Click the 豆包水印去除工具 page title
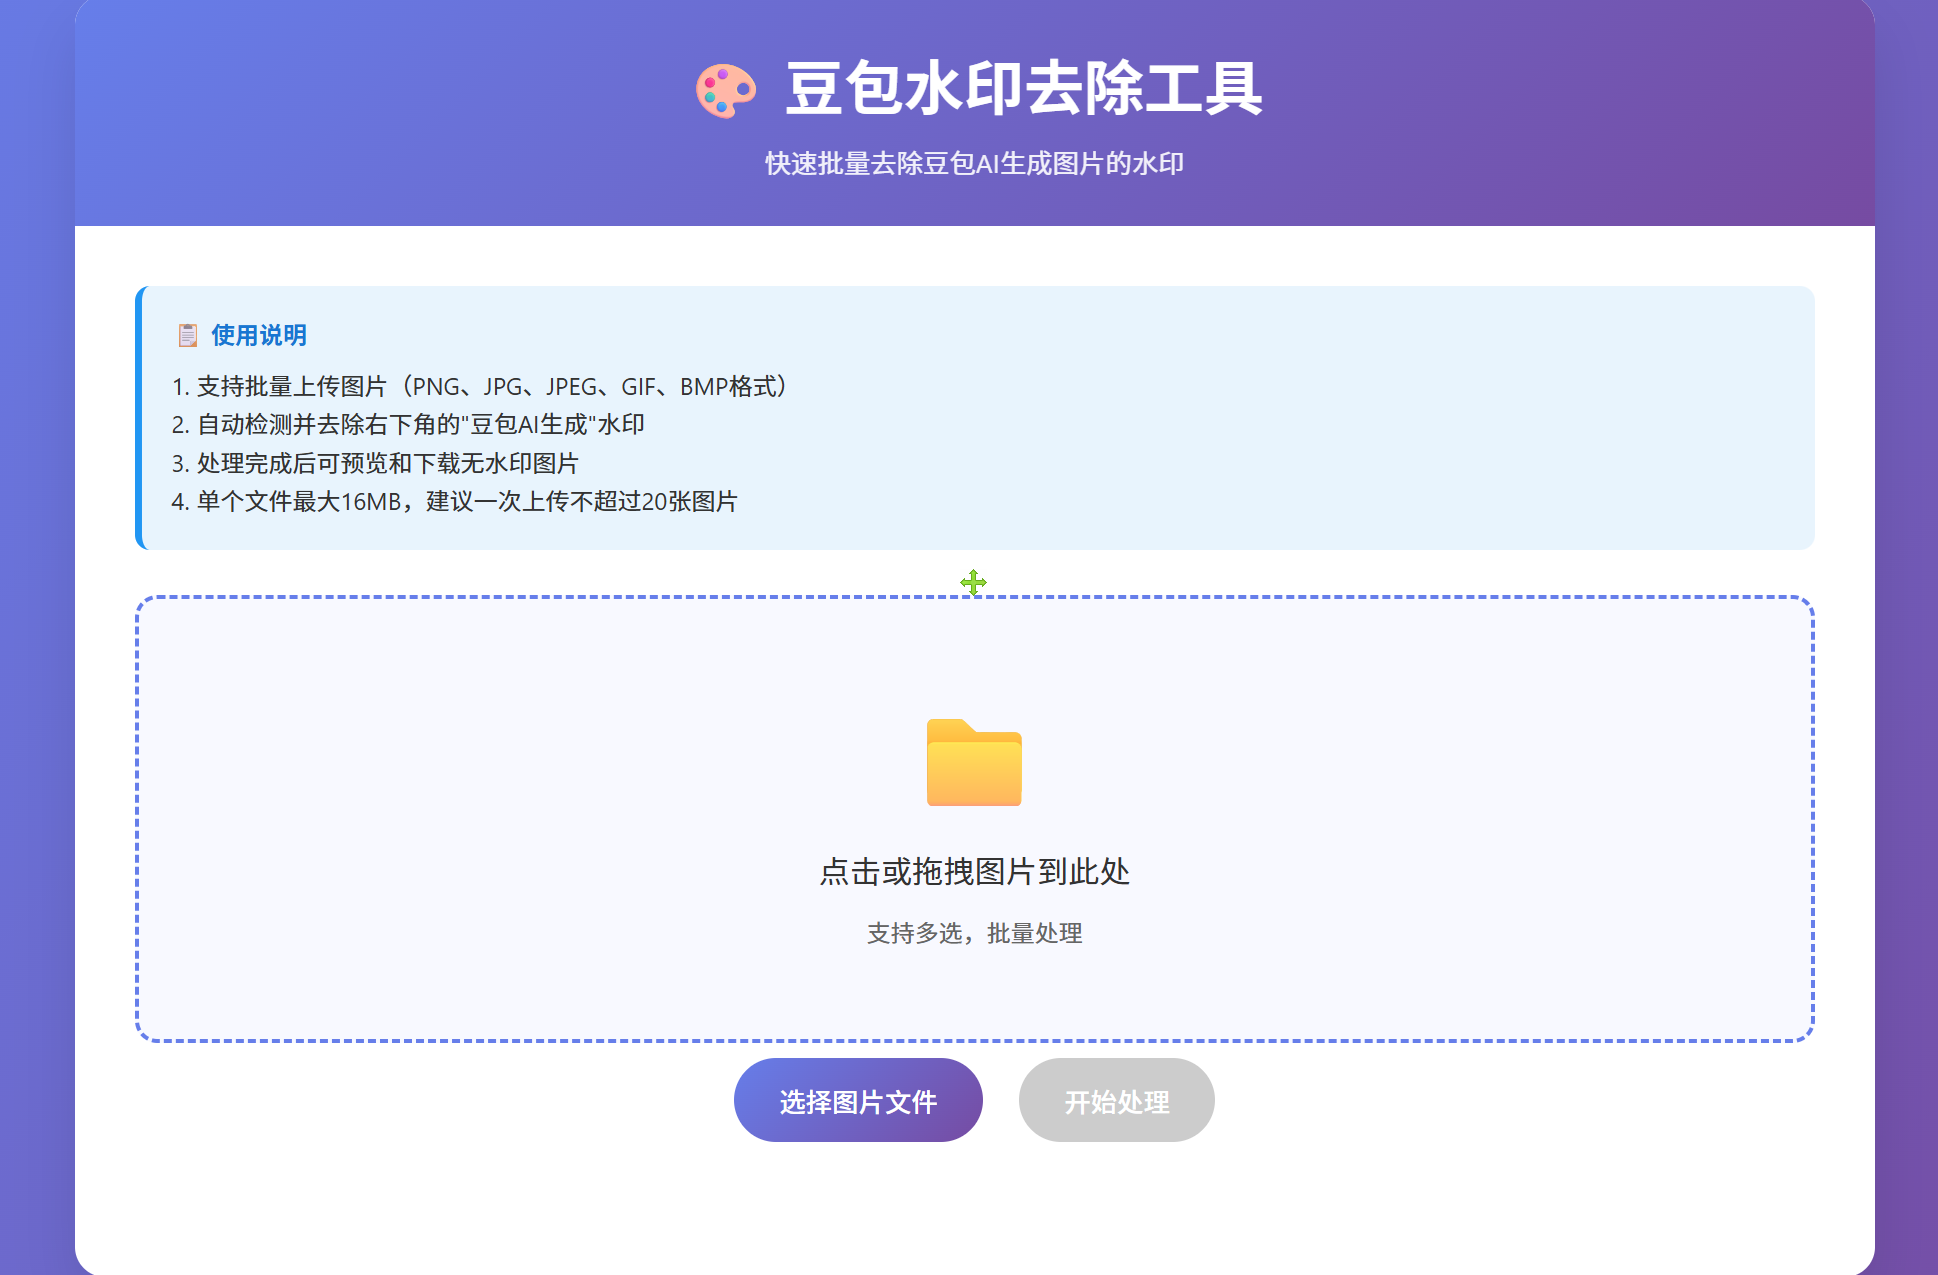 tap(1024, 89)
